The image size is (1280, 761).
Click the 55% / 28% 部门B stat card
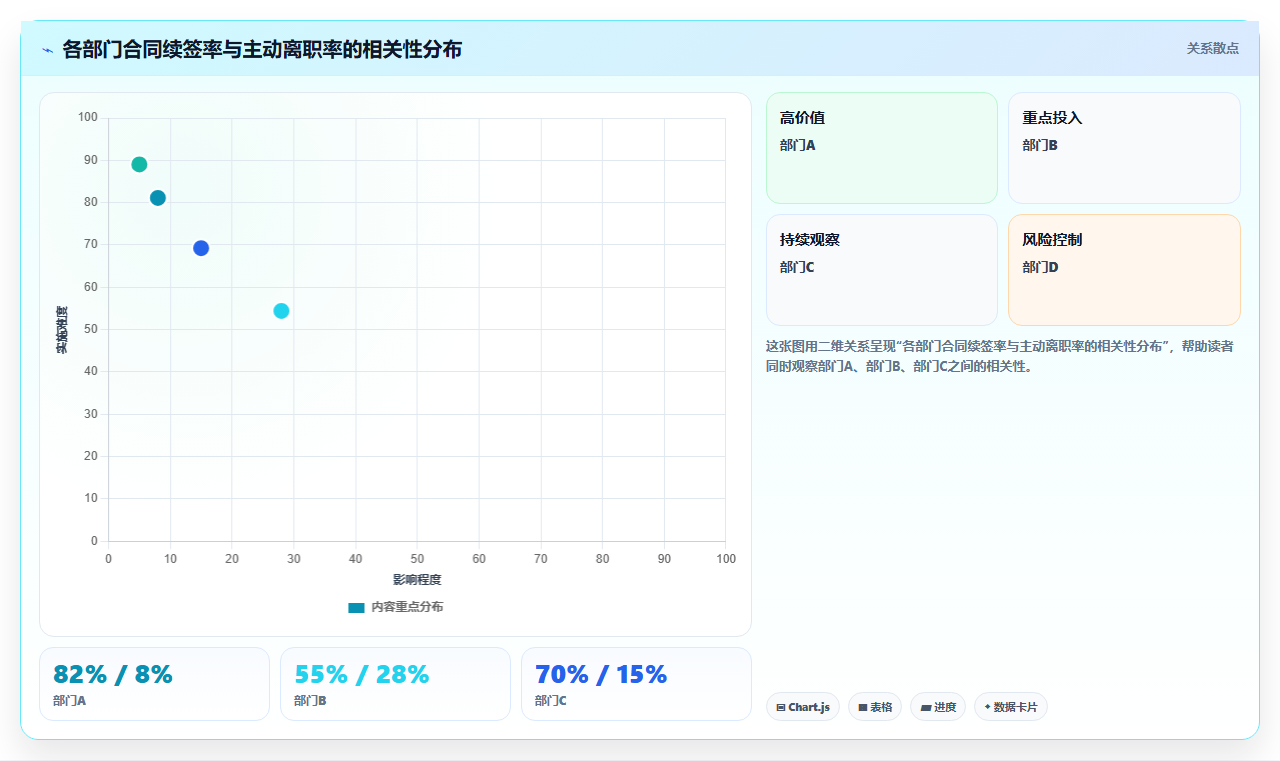click(x=395, y=684)
